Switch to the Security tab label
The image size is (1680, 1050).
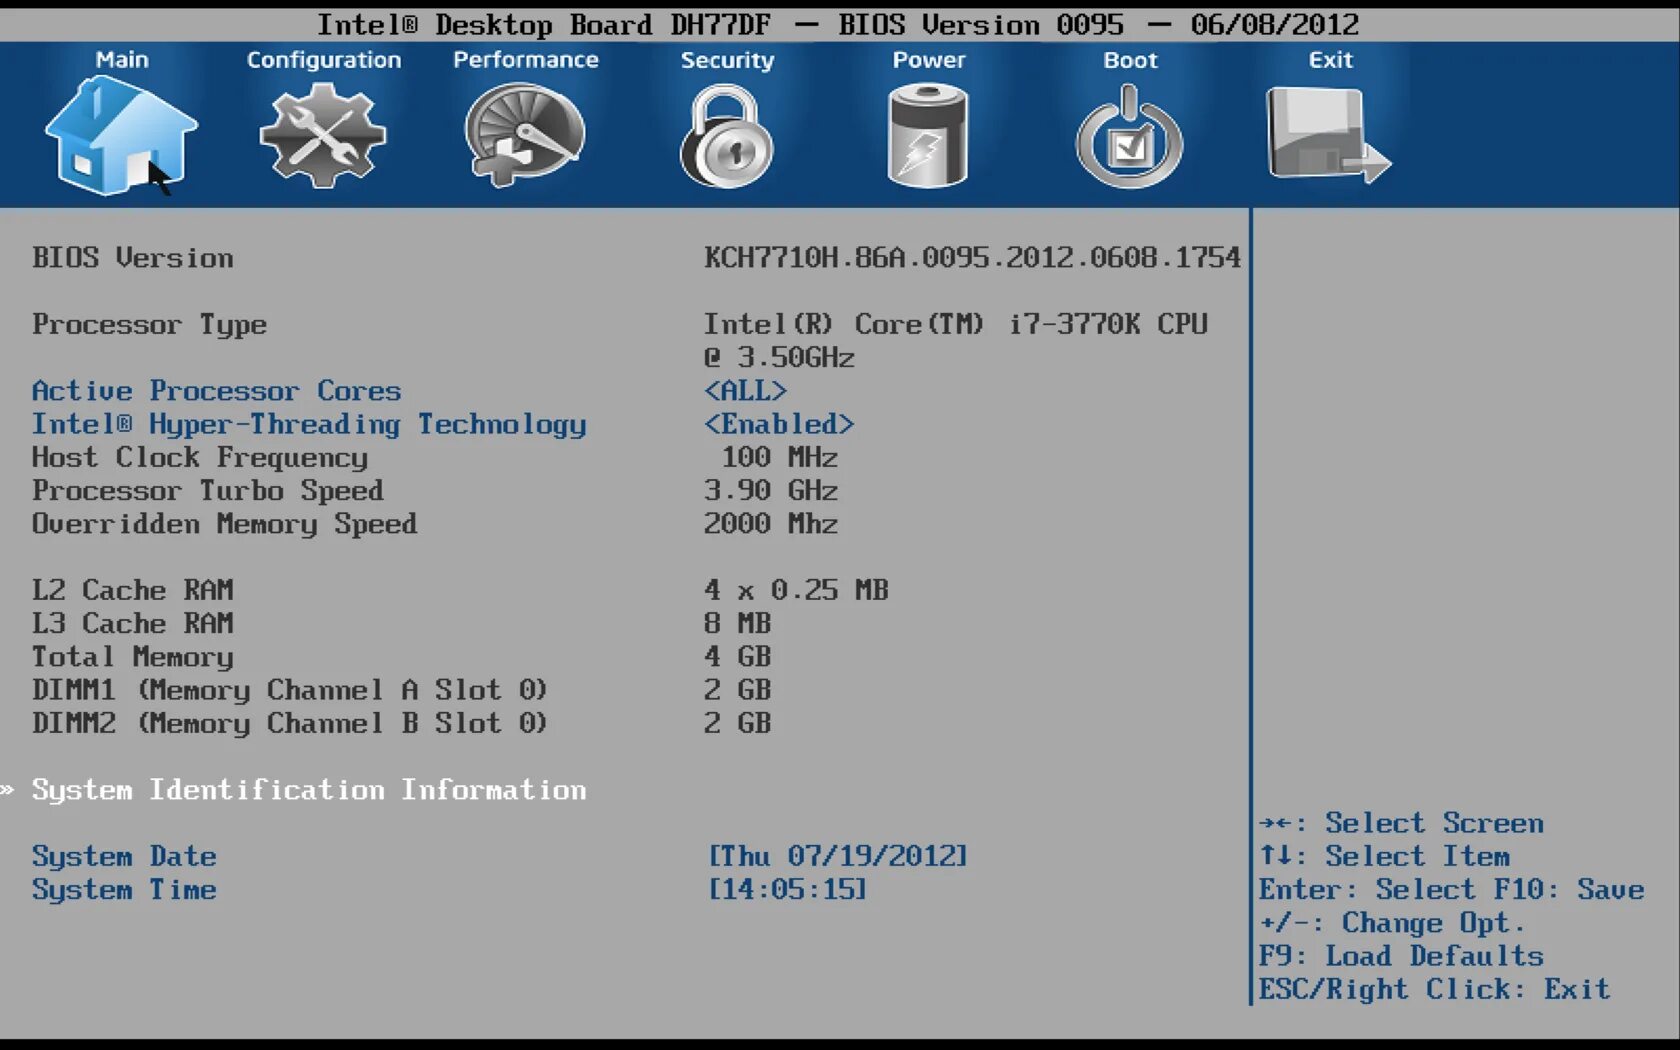pyautogui.click(x=728, y=60)
